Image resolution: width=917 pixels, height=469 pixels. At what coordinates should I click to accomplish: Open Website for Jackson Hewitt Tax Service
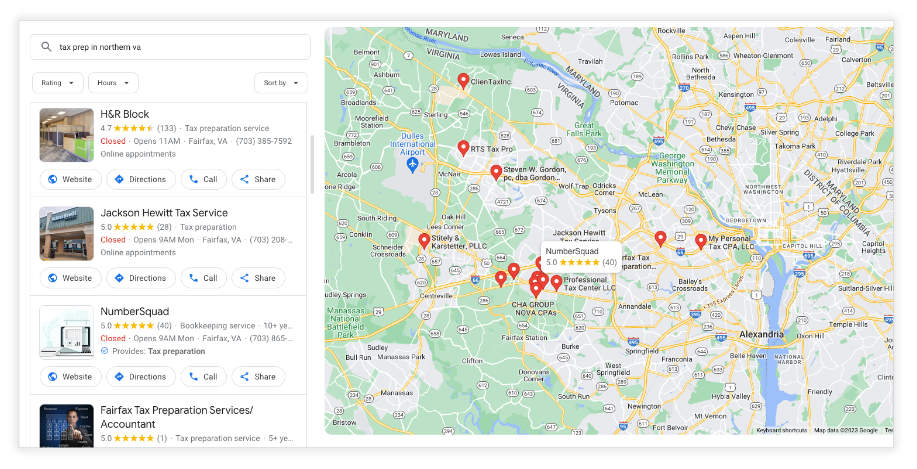tap(70, 278)
